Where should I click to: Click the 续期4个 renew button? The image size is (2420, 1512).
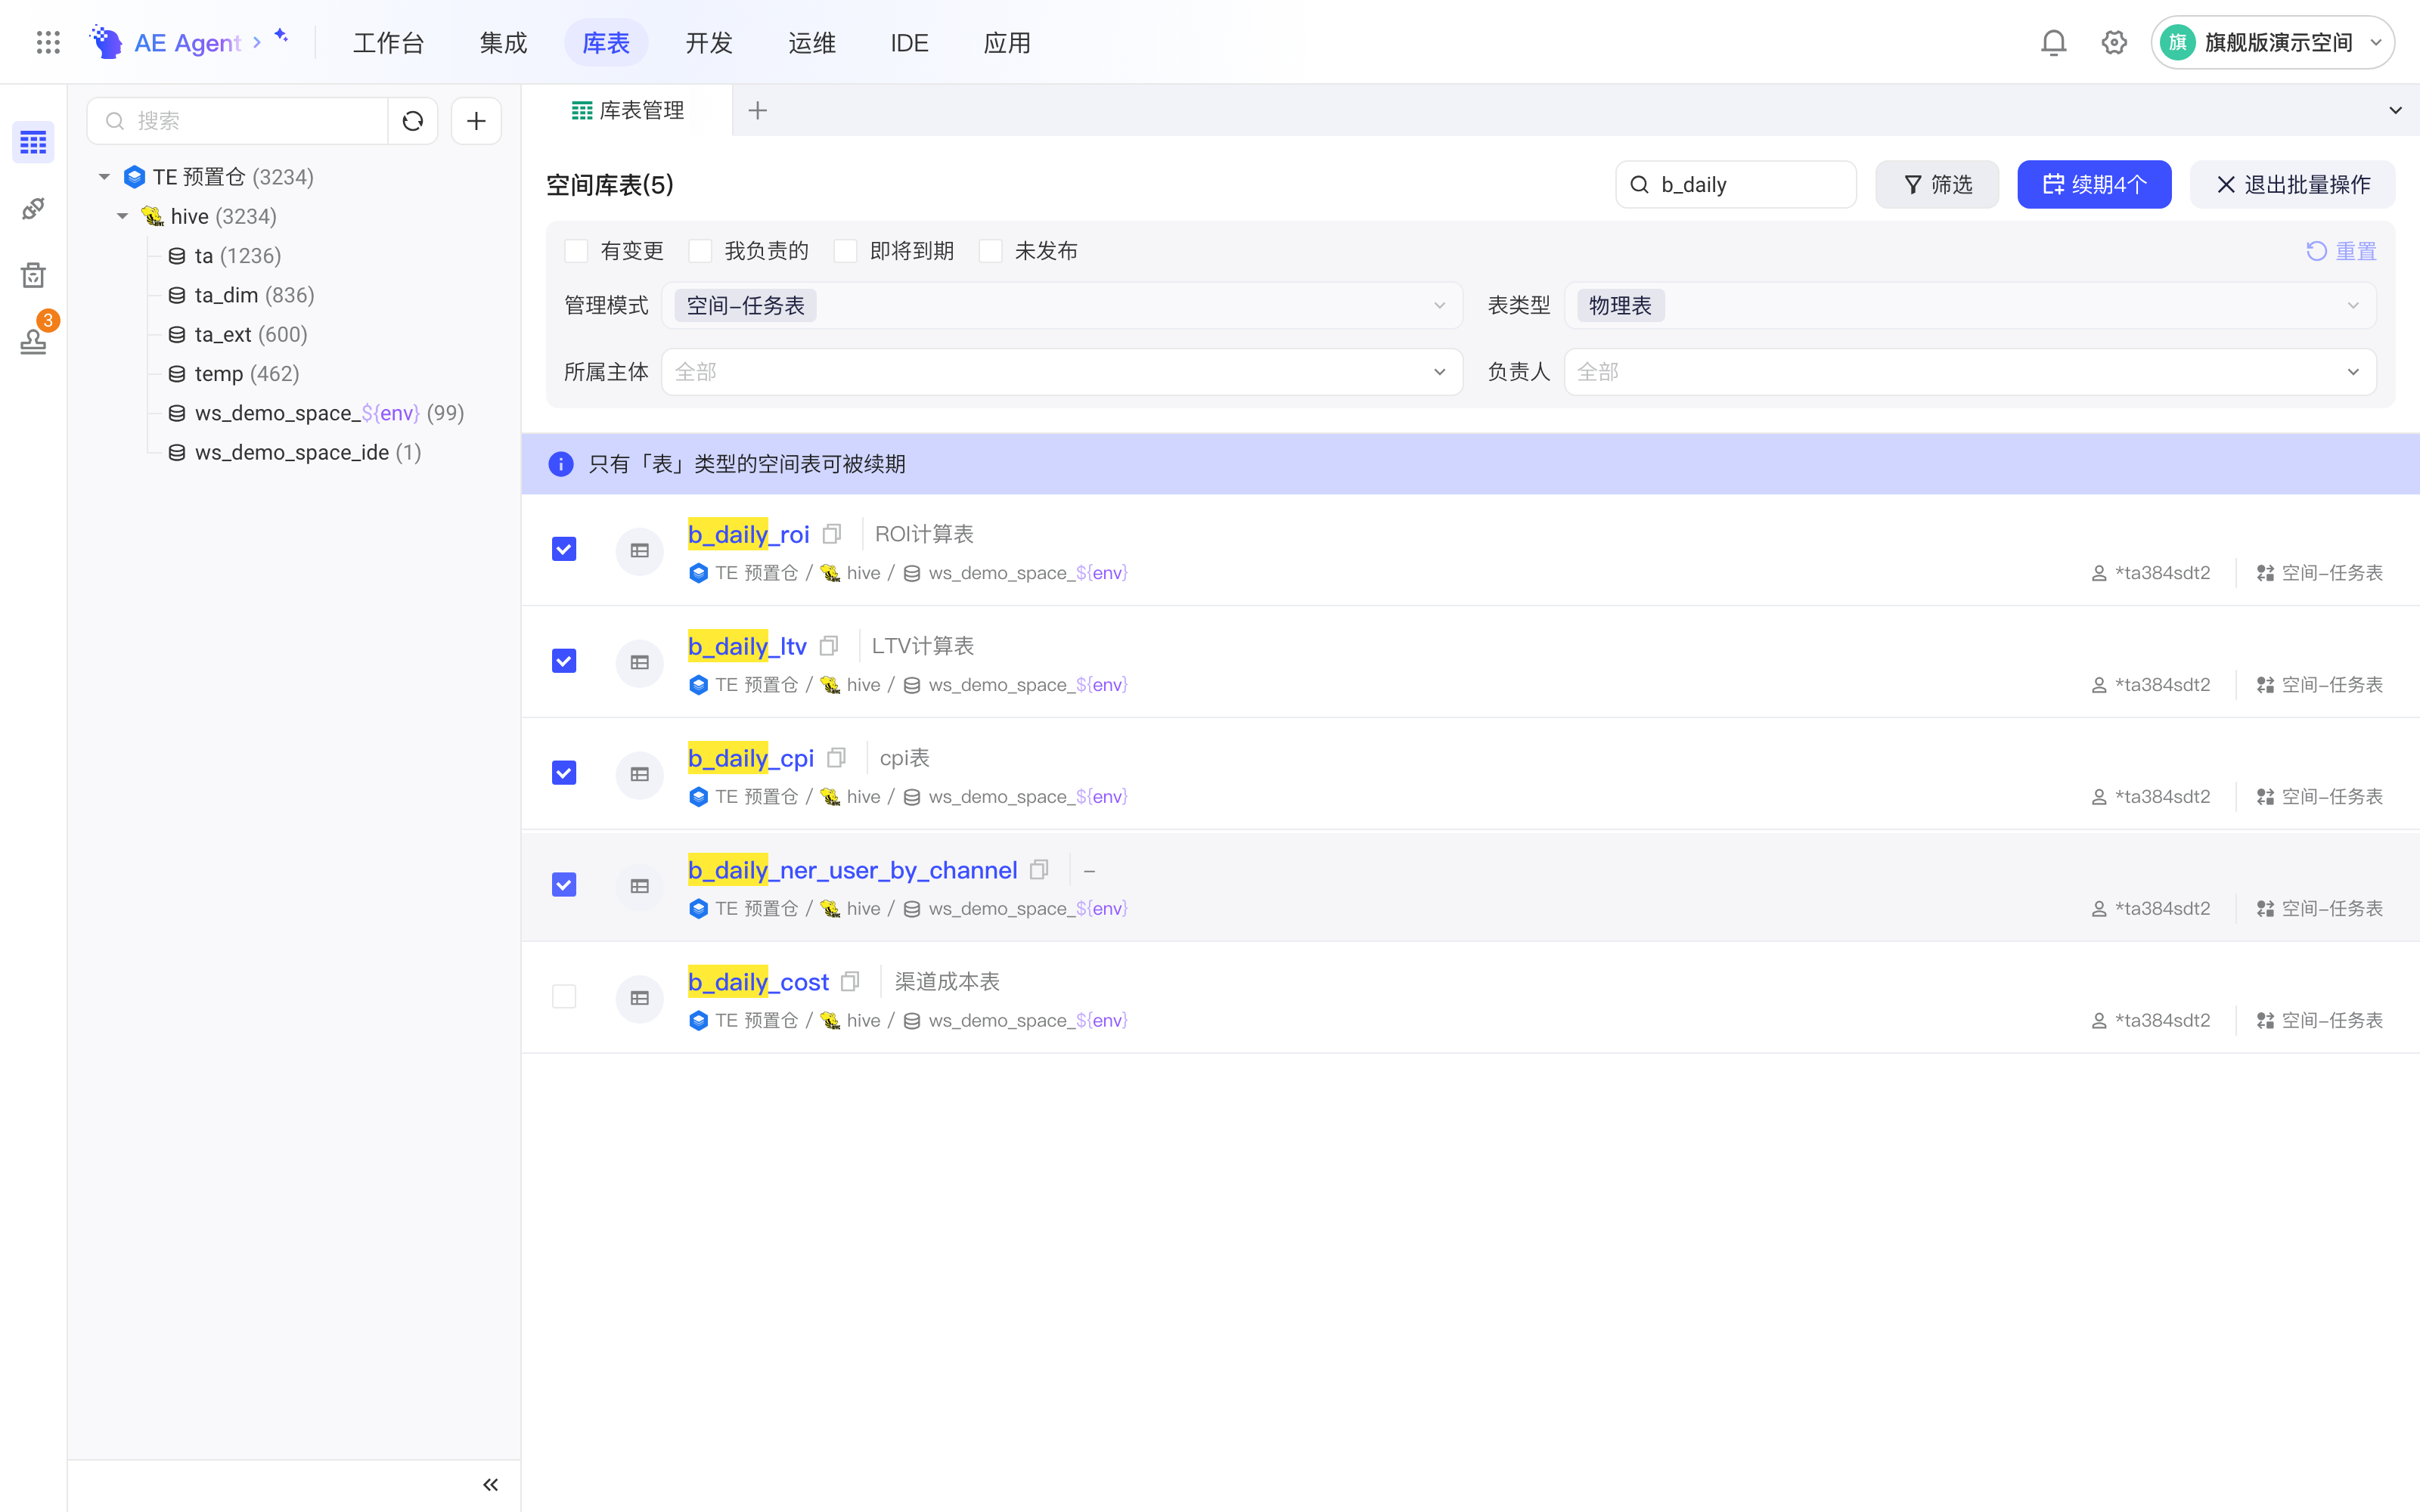point(2094,185)
